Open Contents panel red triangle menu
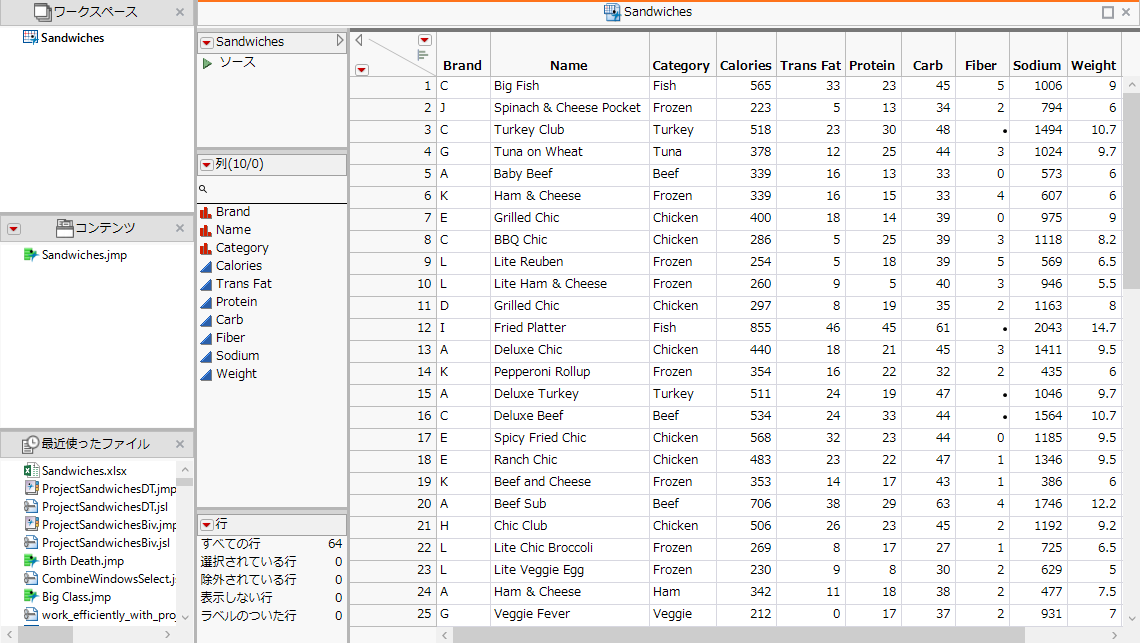The image size is (1140, 643). (x=13, y=229)
